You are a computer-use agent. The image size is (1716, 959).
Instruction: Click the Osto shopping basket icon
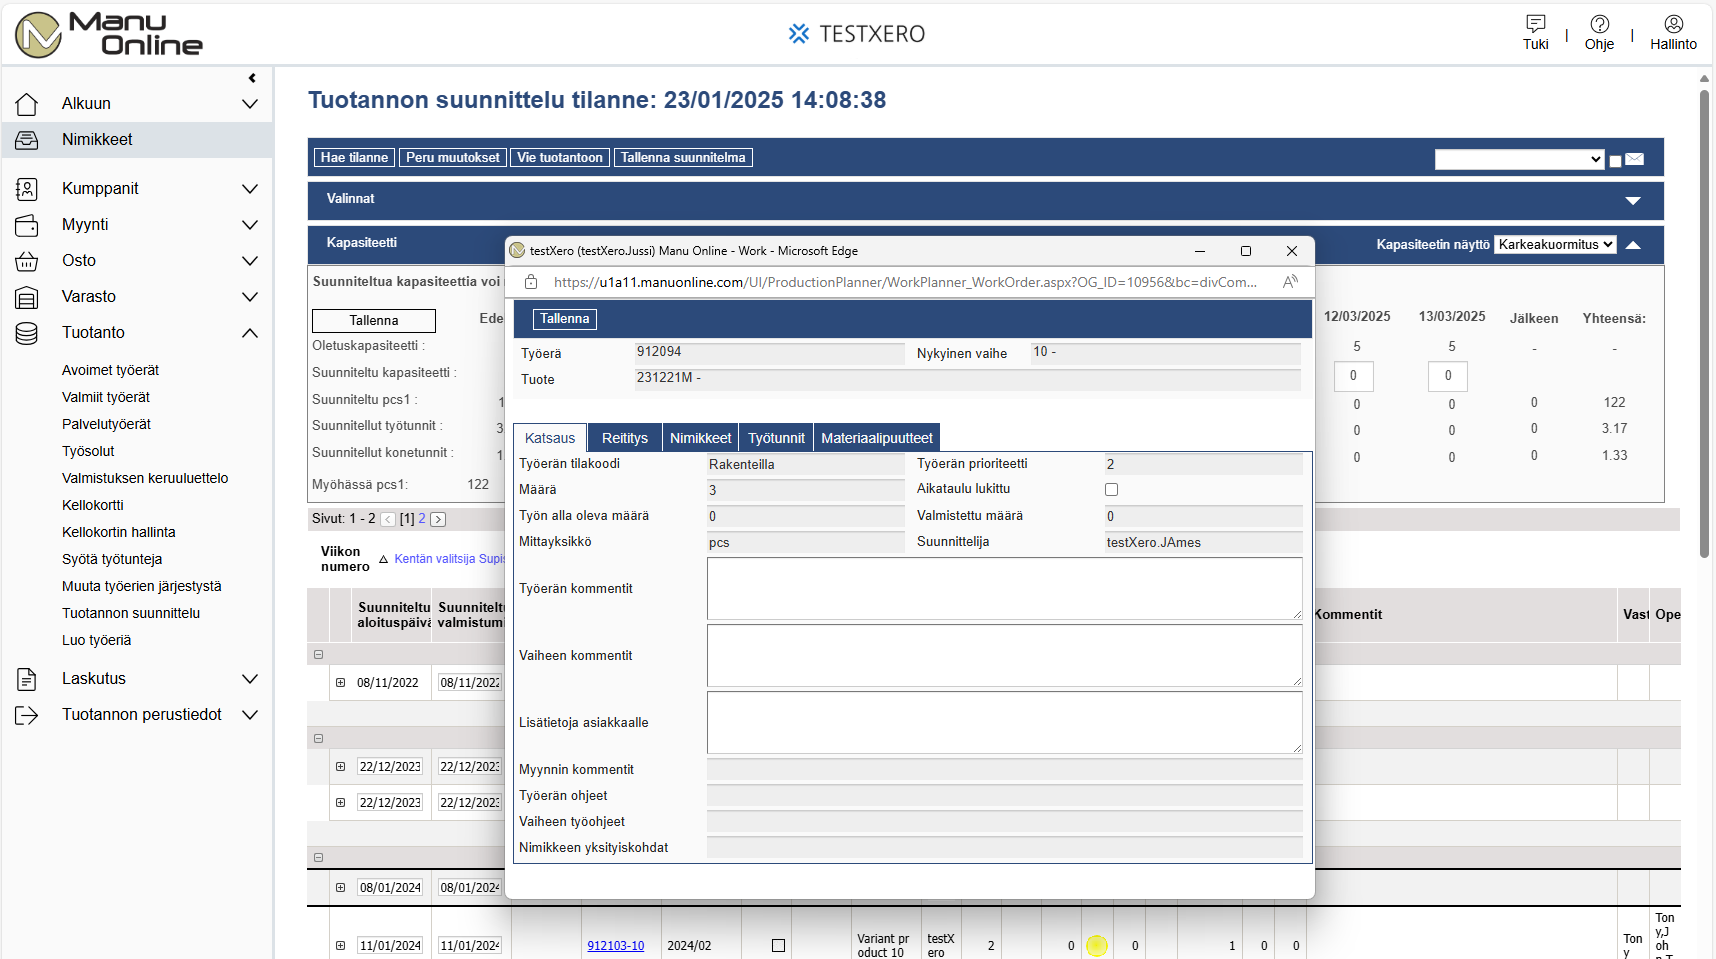(27, 261)
